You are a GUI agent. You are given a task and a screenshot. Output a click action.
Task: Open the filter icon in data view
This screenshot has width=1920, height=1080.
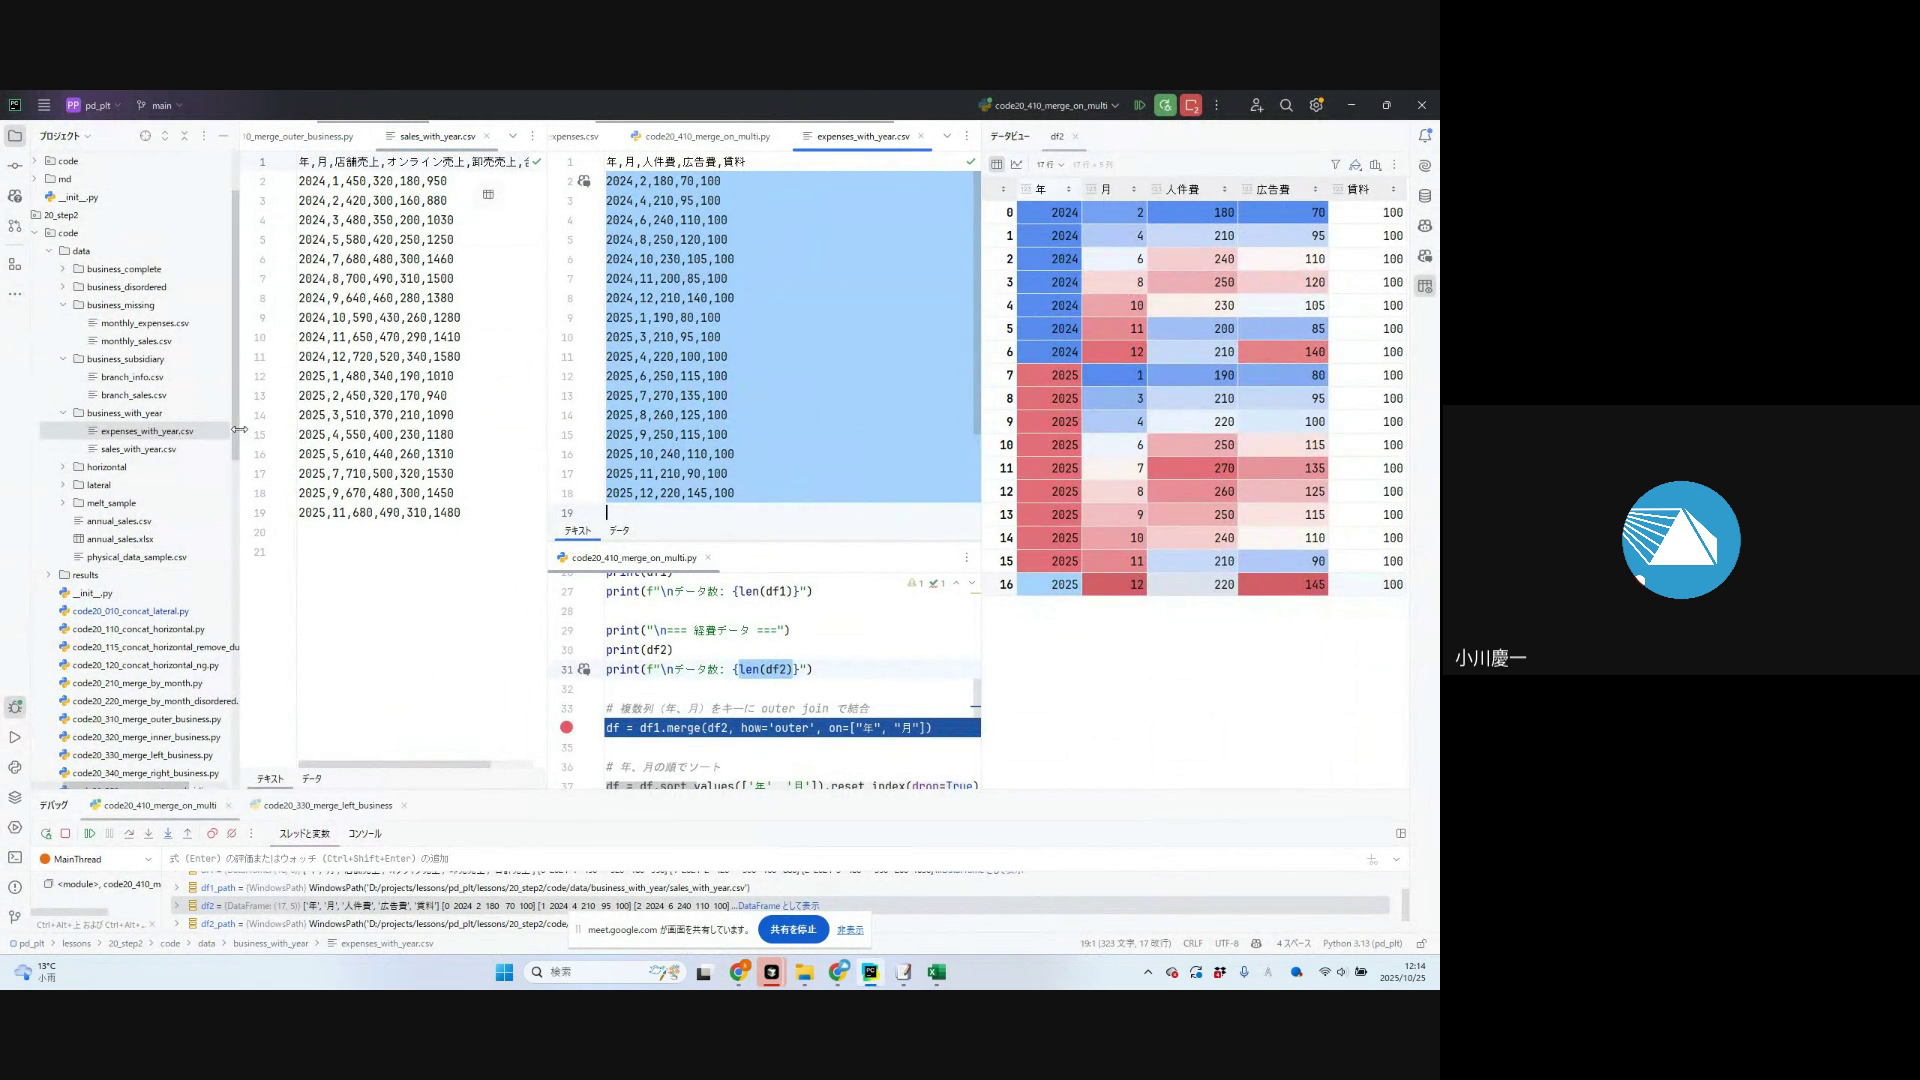pyautogui.click(x=1335, y=165)
